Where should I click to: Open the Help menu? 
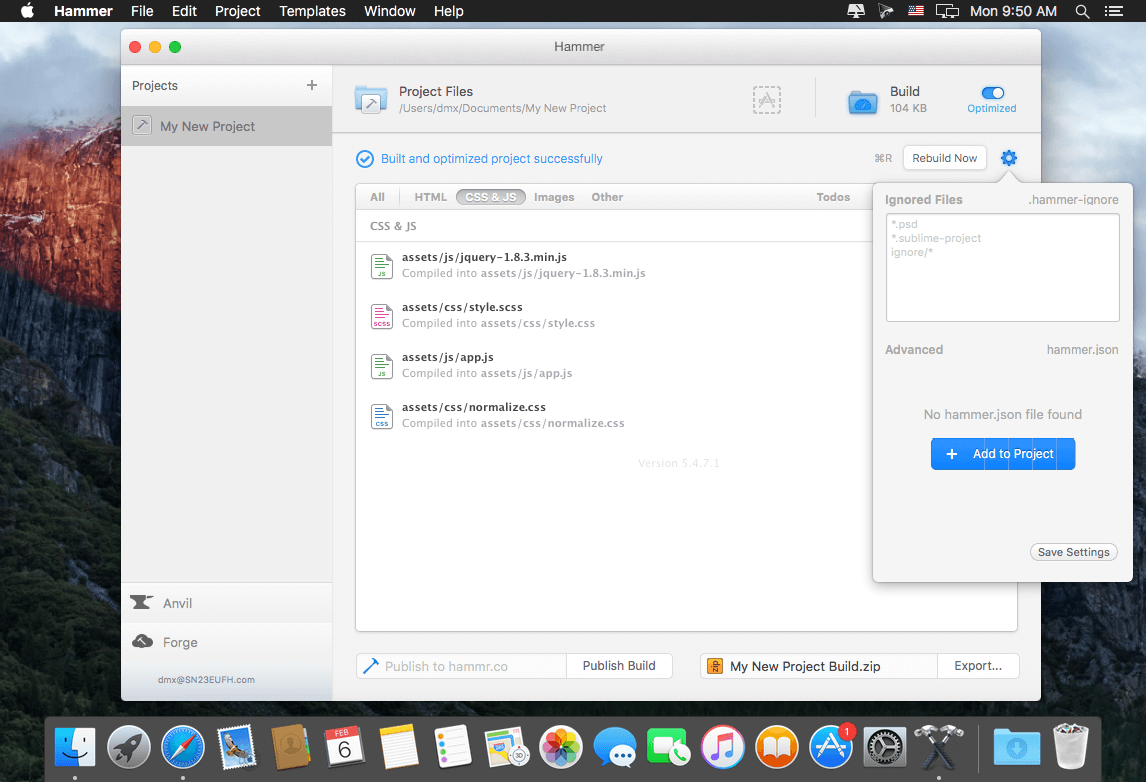pyautogui.click(x=448, y=11)
